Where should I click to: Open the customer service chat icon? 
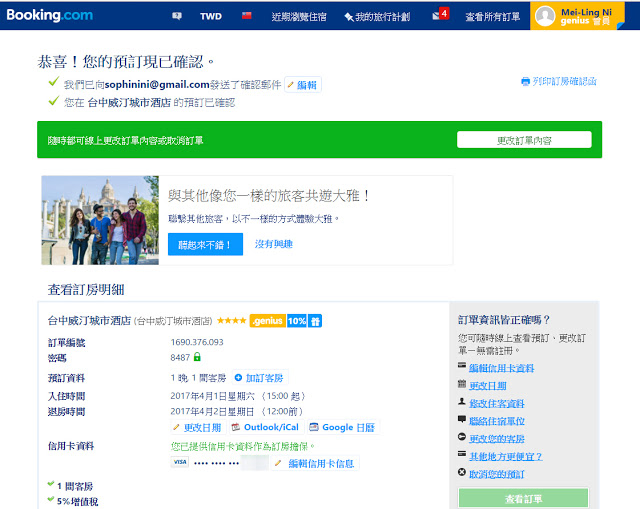click(177, 16)
